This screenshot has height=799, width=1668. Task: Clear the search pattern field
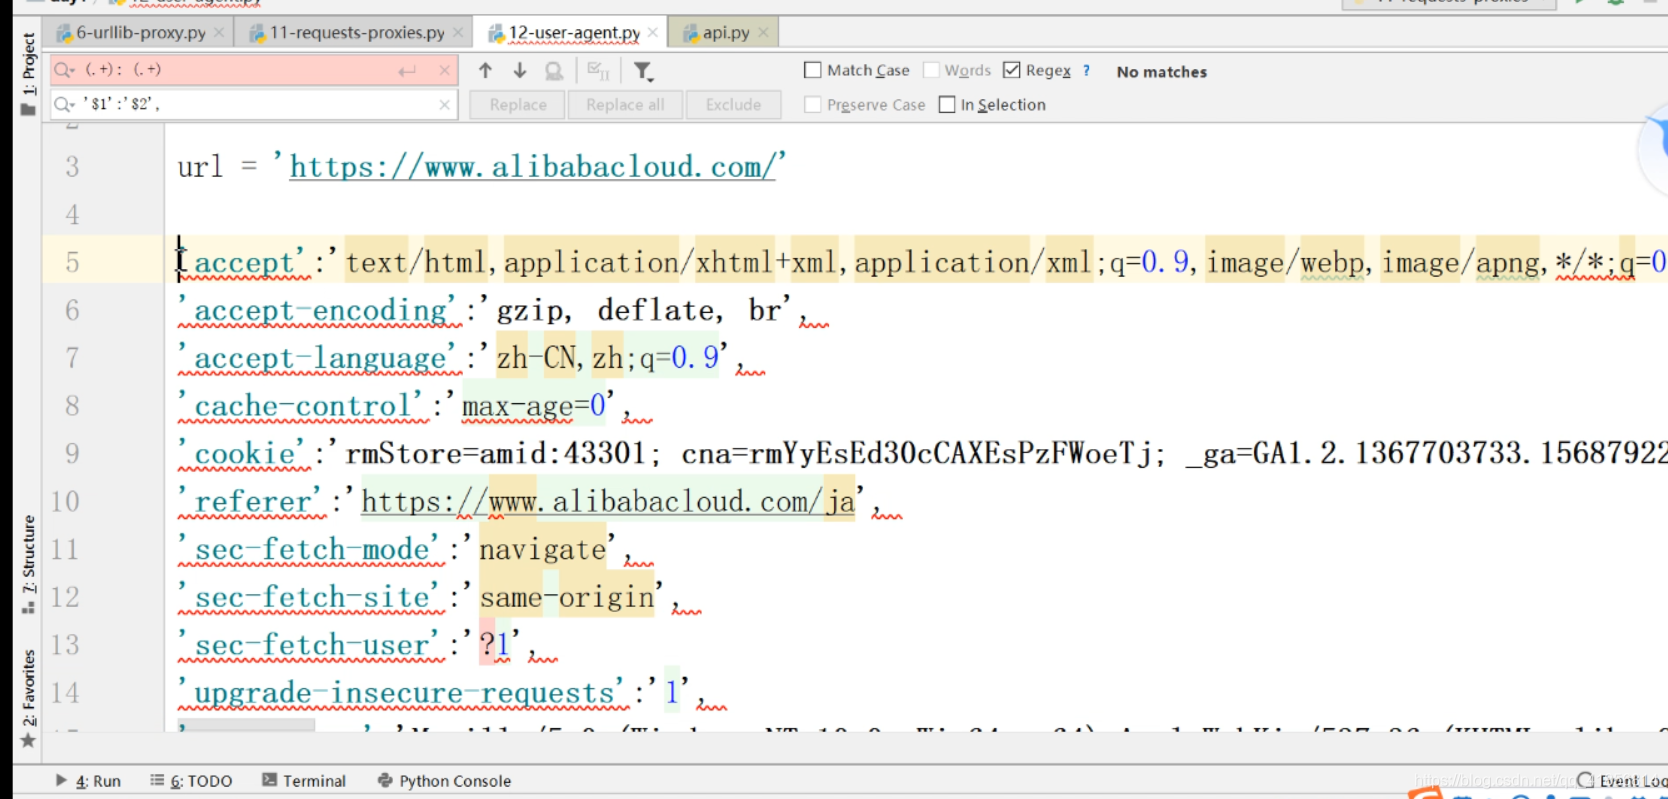click(x=444, y=70)
